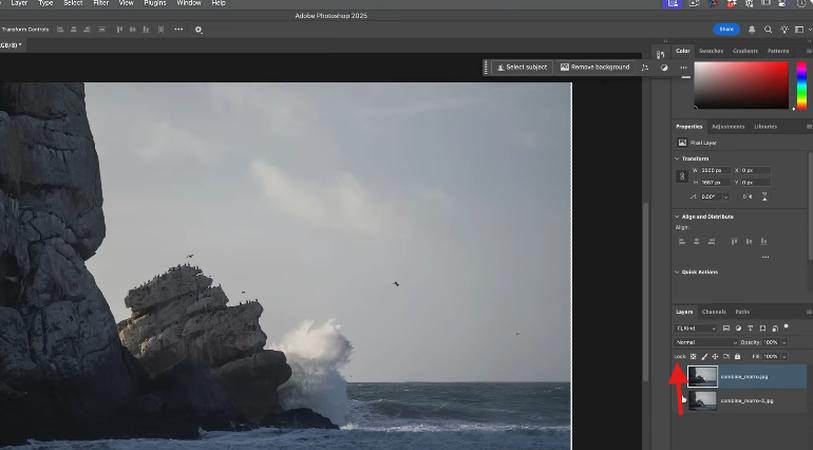Toggle the width and height link
Viewport: 813px width, 450px height.
click(682, 176)
